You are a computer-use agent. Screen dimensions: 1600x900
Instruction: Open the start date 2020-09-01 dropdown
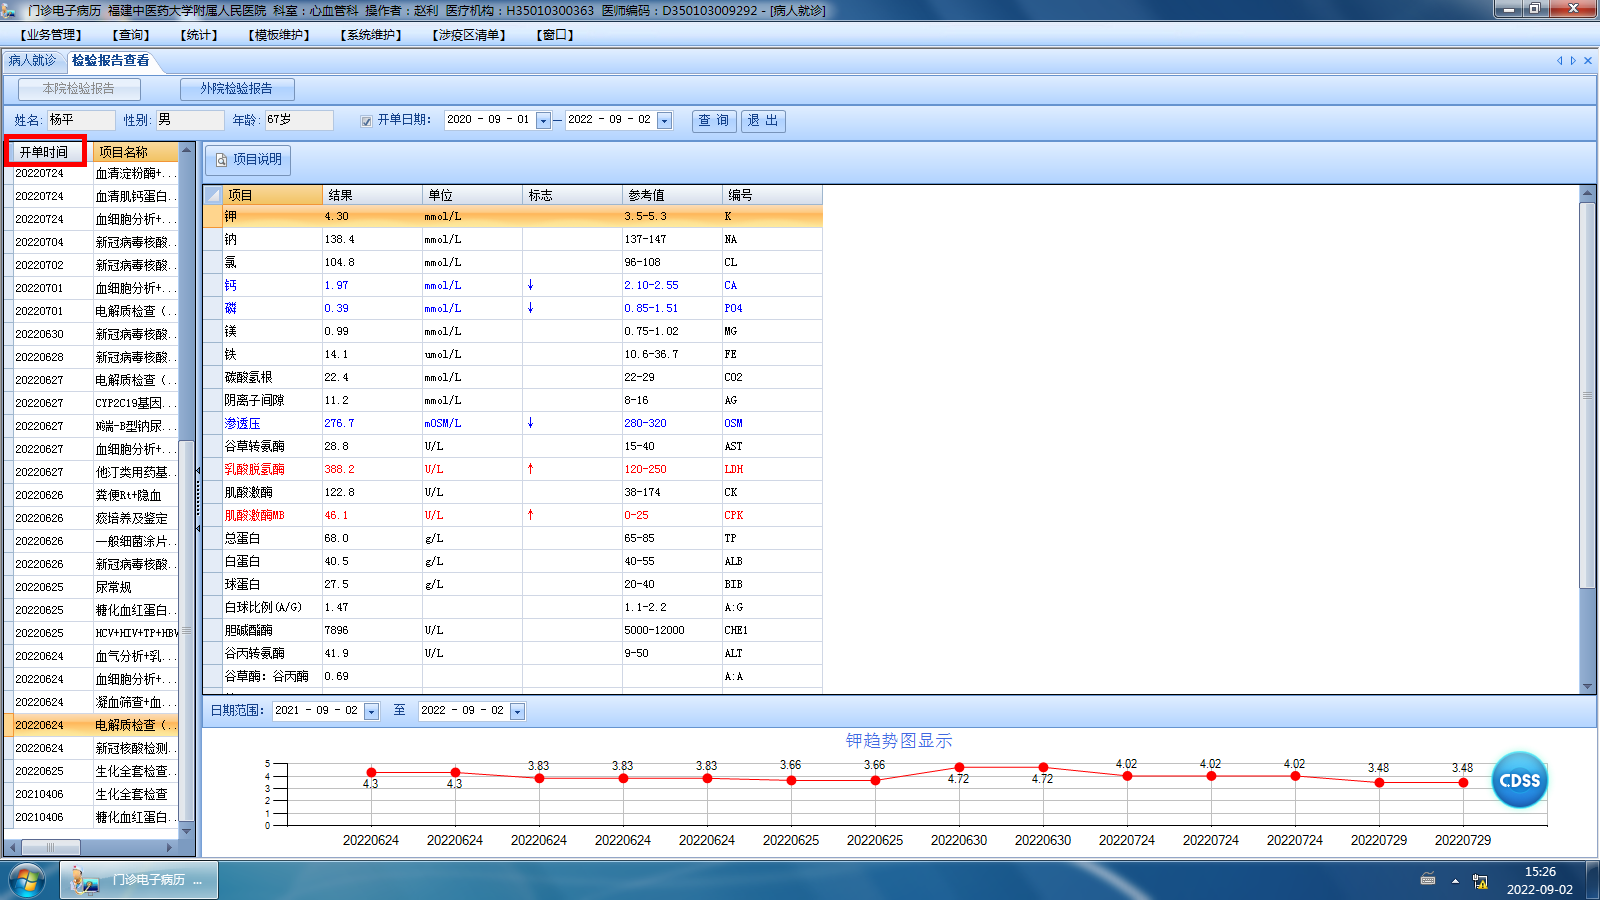pos(544,121)
